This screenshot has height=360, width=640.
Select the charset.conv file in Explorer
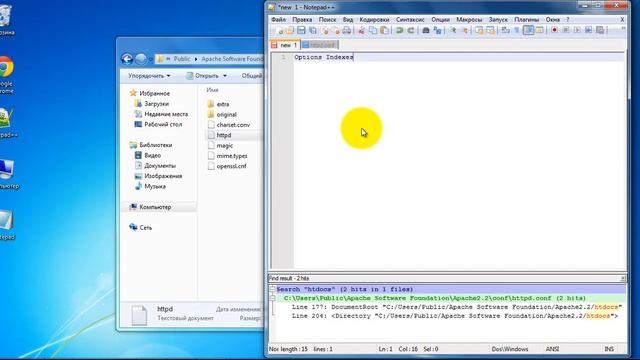click(x=233, y=125)
